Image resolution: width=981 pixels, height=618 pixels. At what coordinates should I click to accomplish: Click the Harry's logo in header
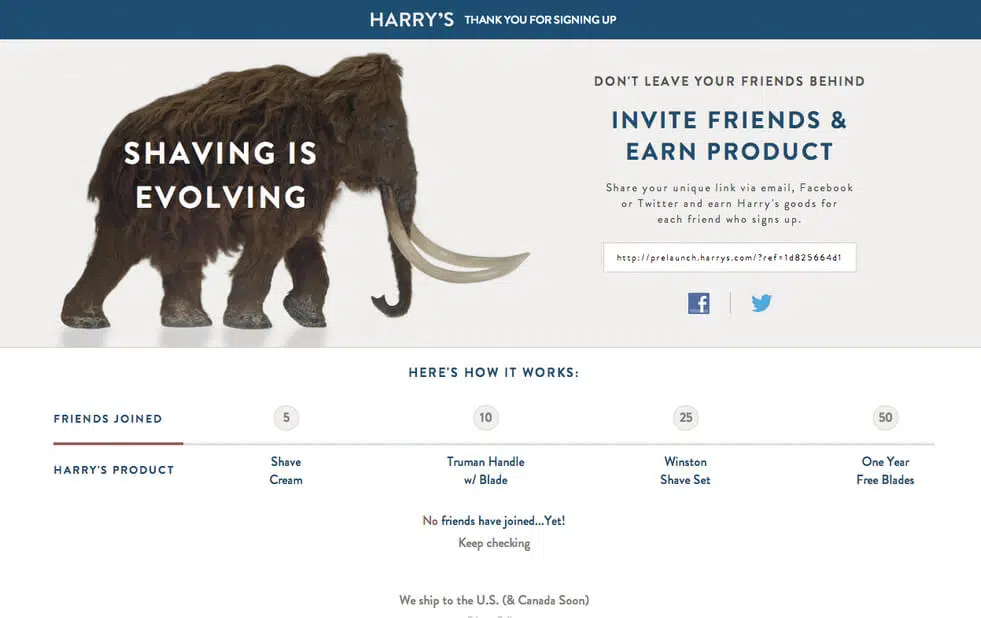411,19
